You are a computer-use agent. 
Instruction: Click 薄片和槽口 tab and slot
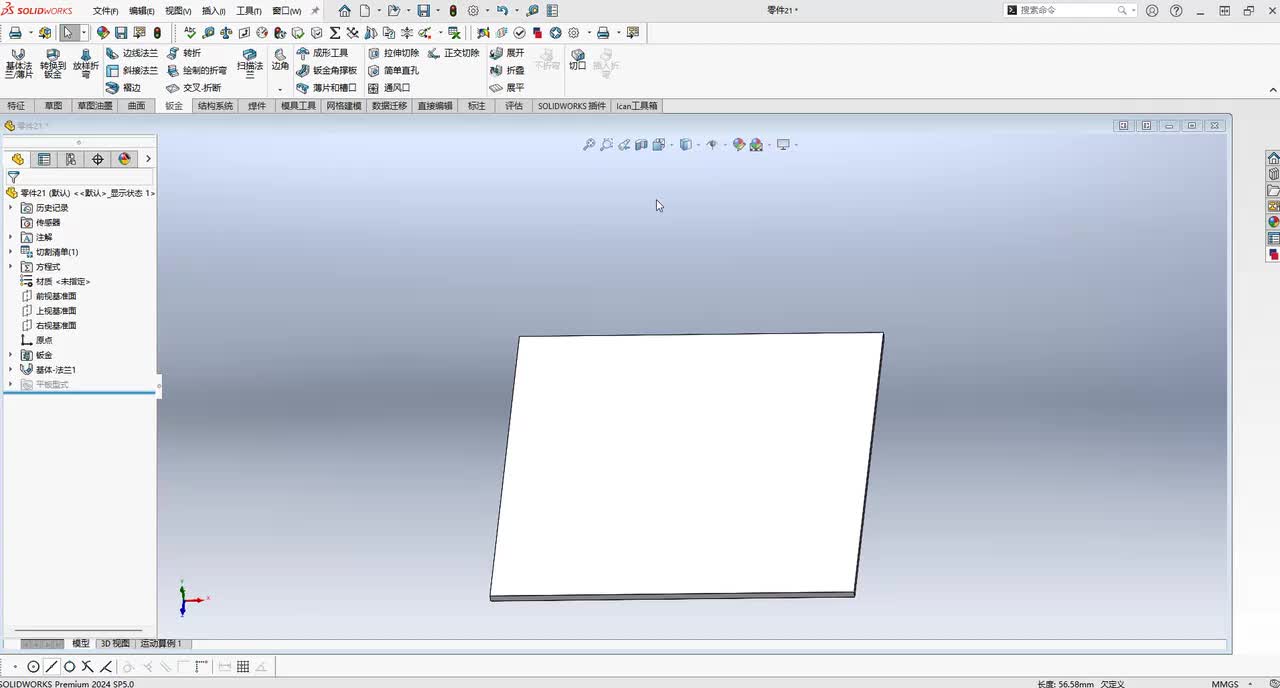tap(327, 88)
